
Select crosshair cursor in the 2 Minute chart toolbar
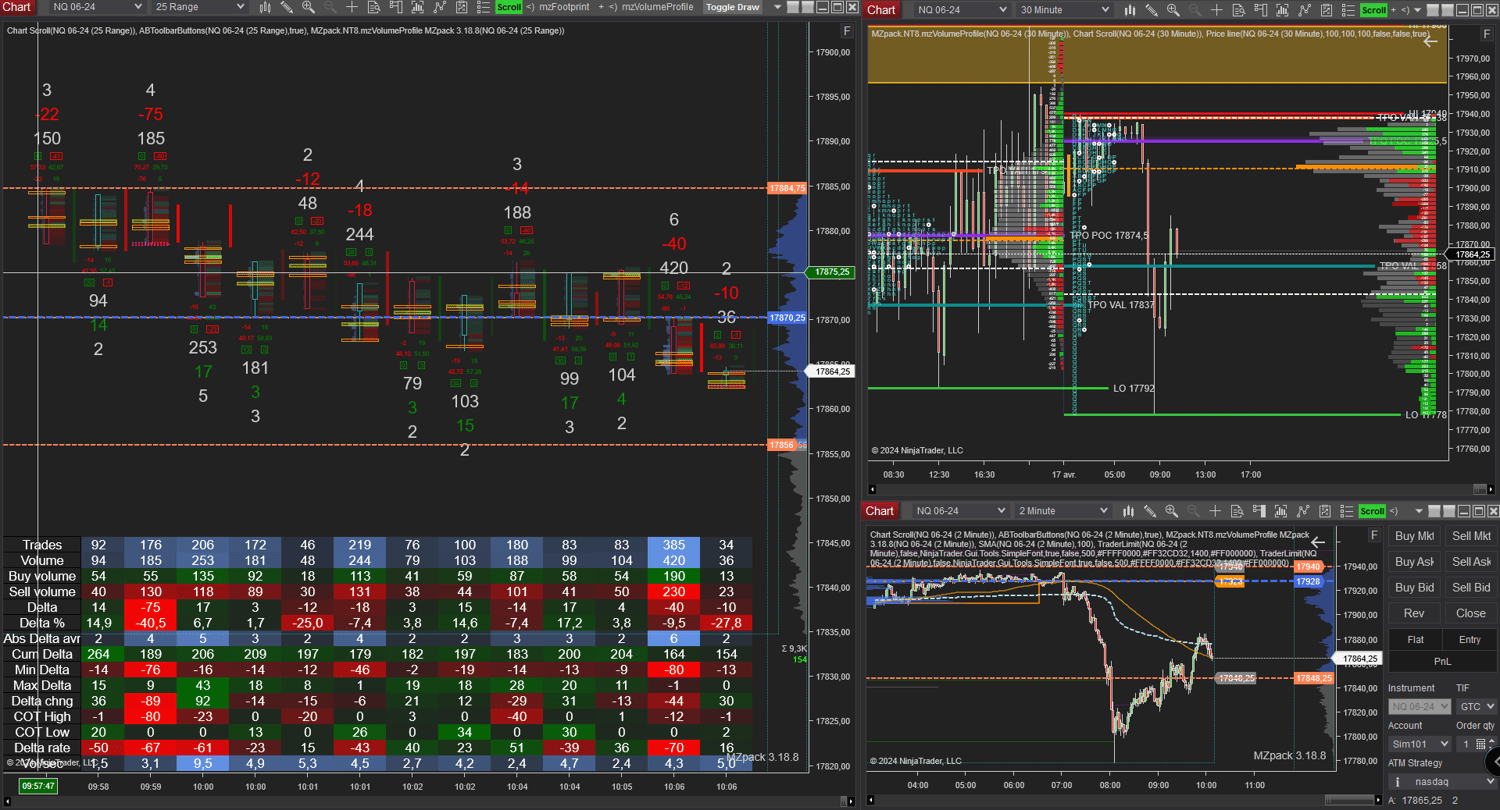coord(1215,510)
